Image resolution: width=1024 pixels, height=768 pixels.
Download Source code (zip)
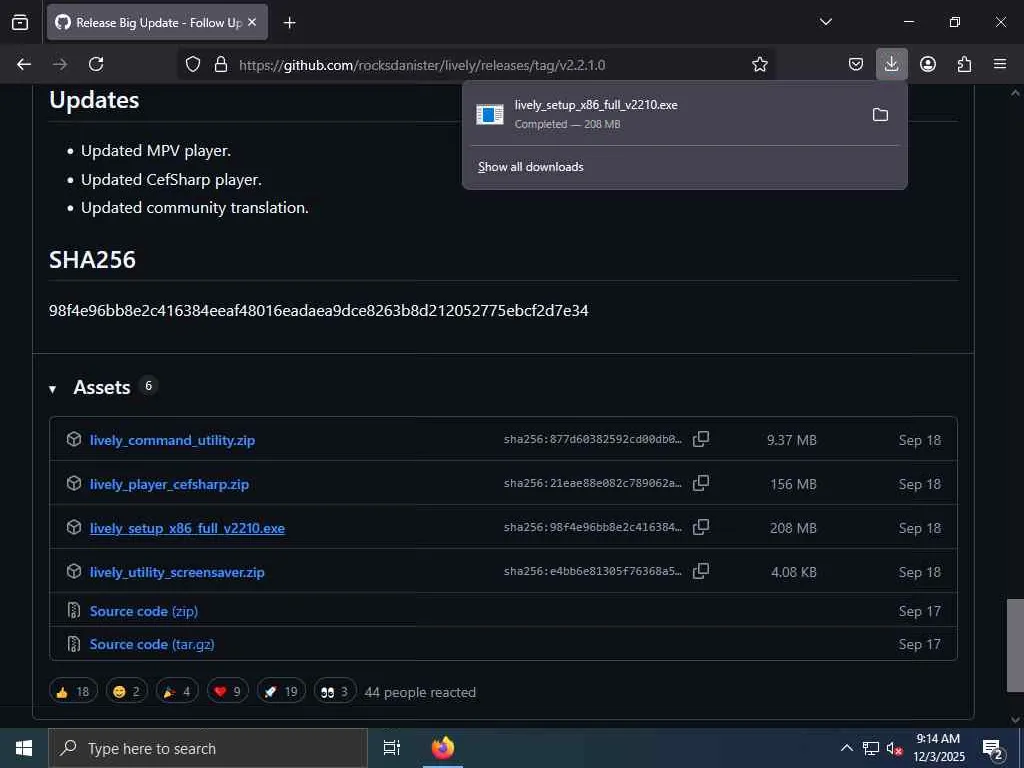[144, 611]
